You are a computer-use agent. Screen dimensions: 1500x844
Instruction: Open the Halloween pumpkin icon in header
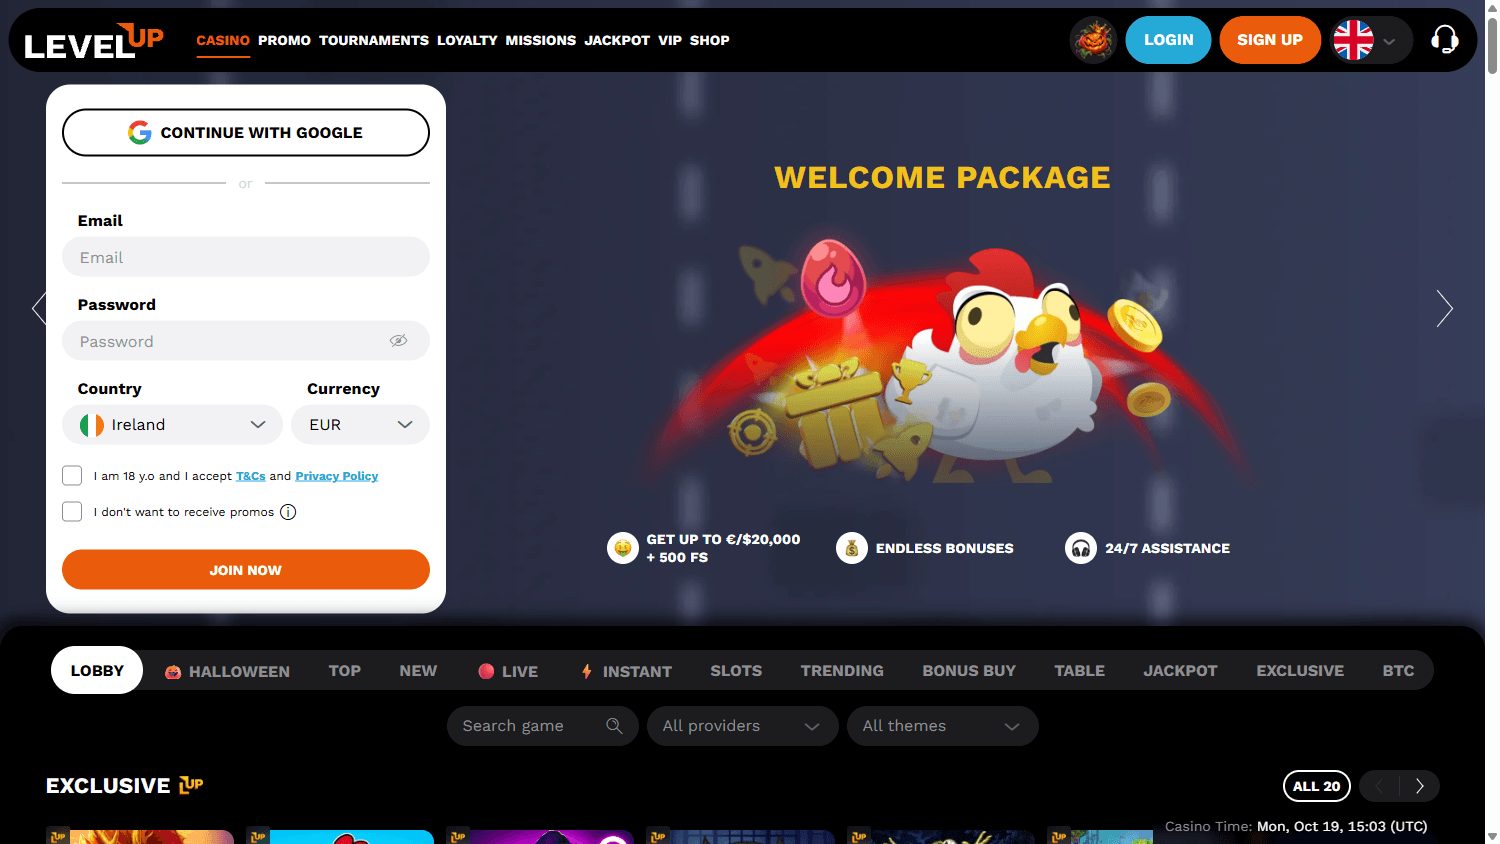pyautogui.click(x=1093, y=40)
